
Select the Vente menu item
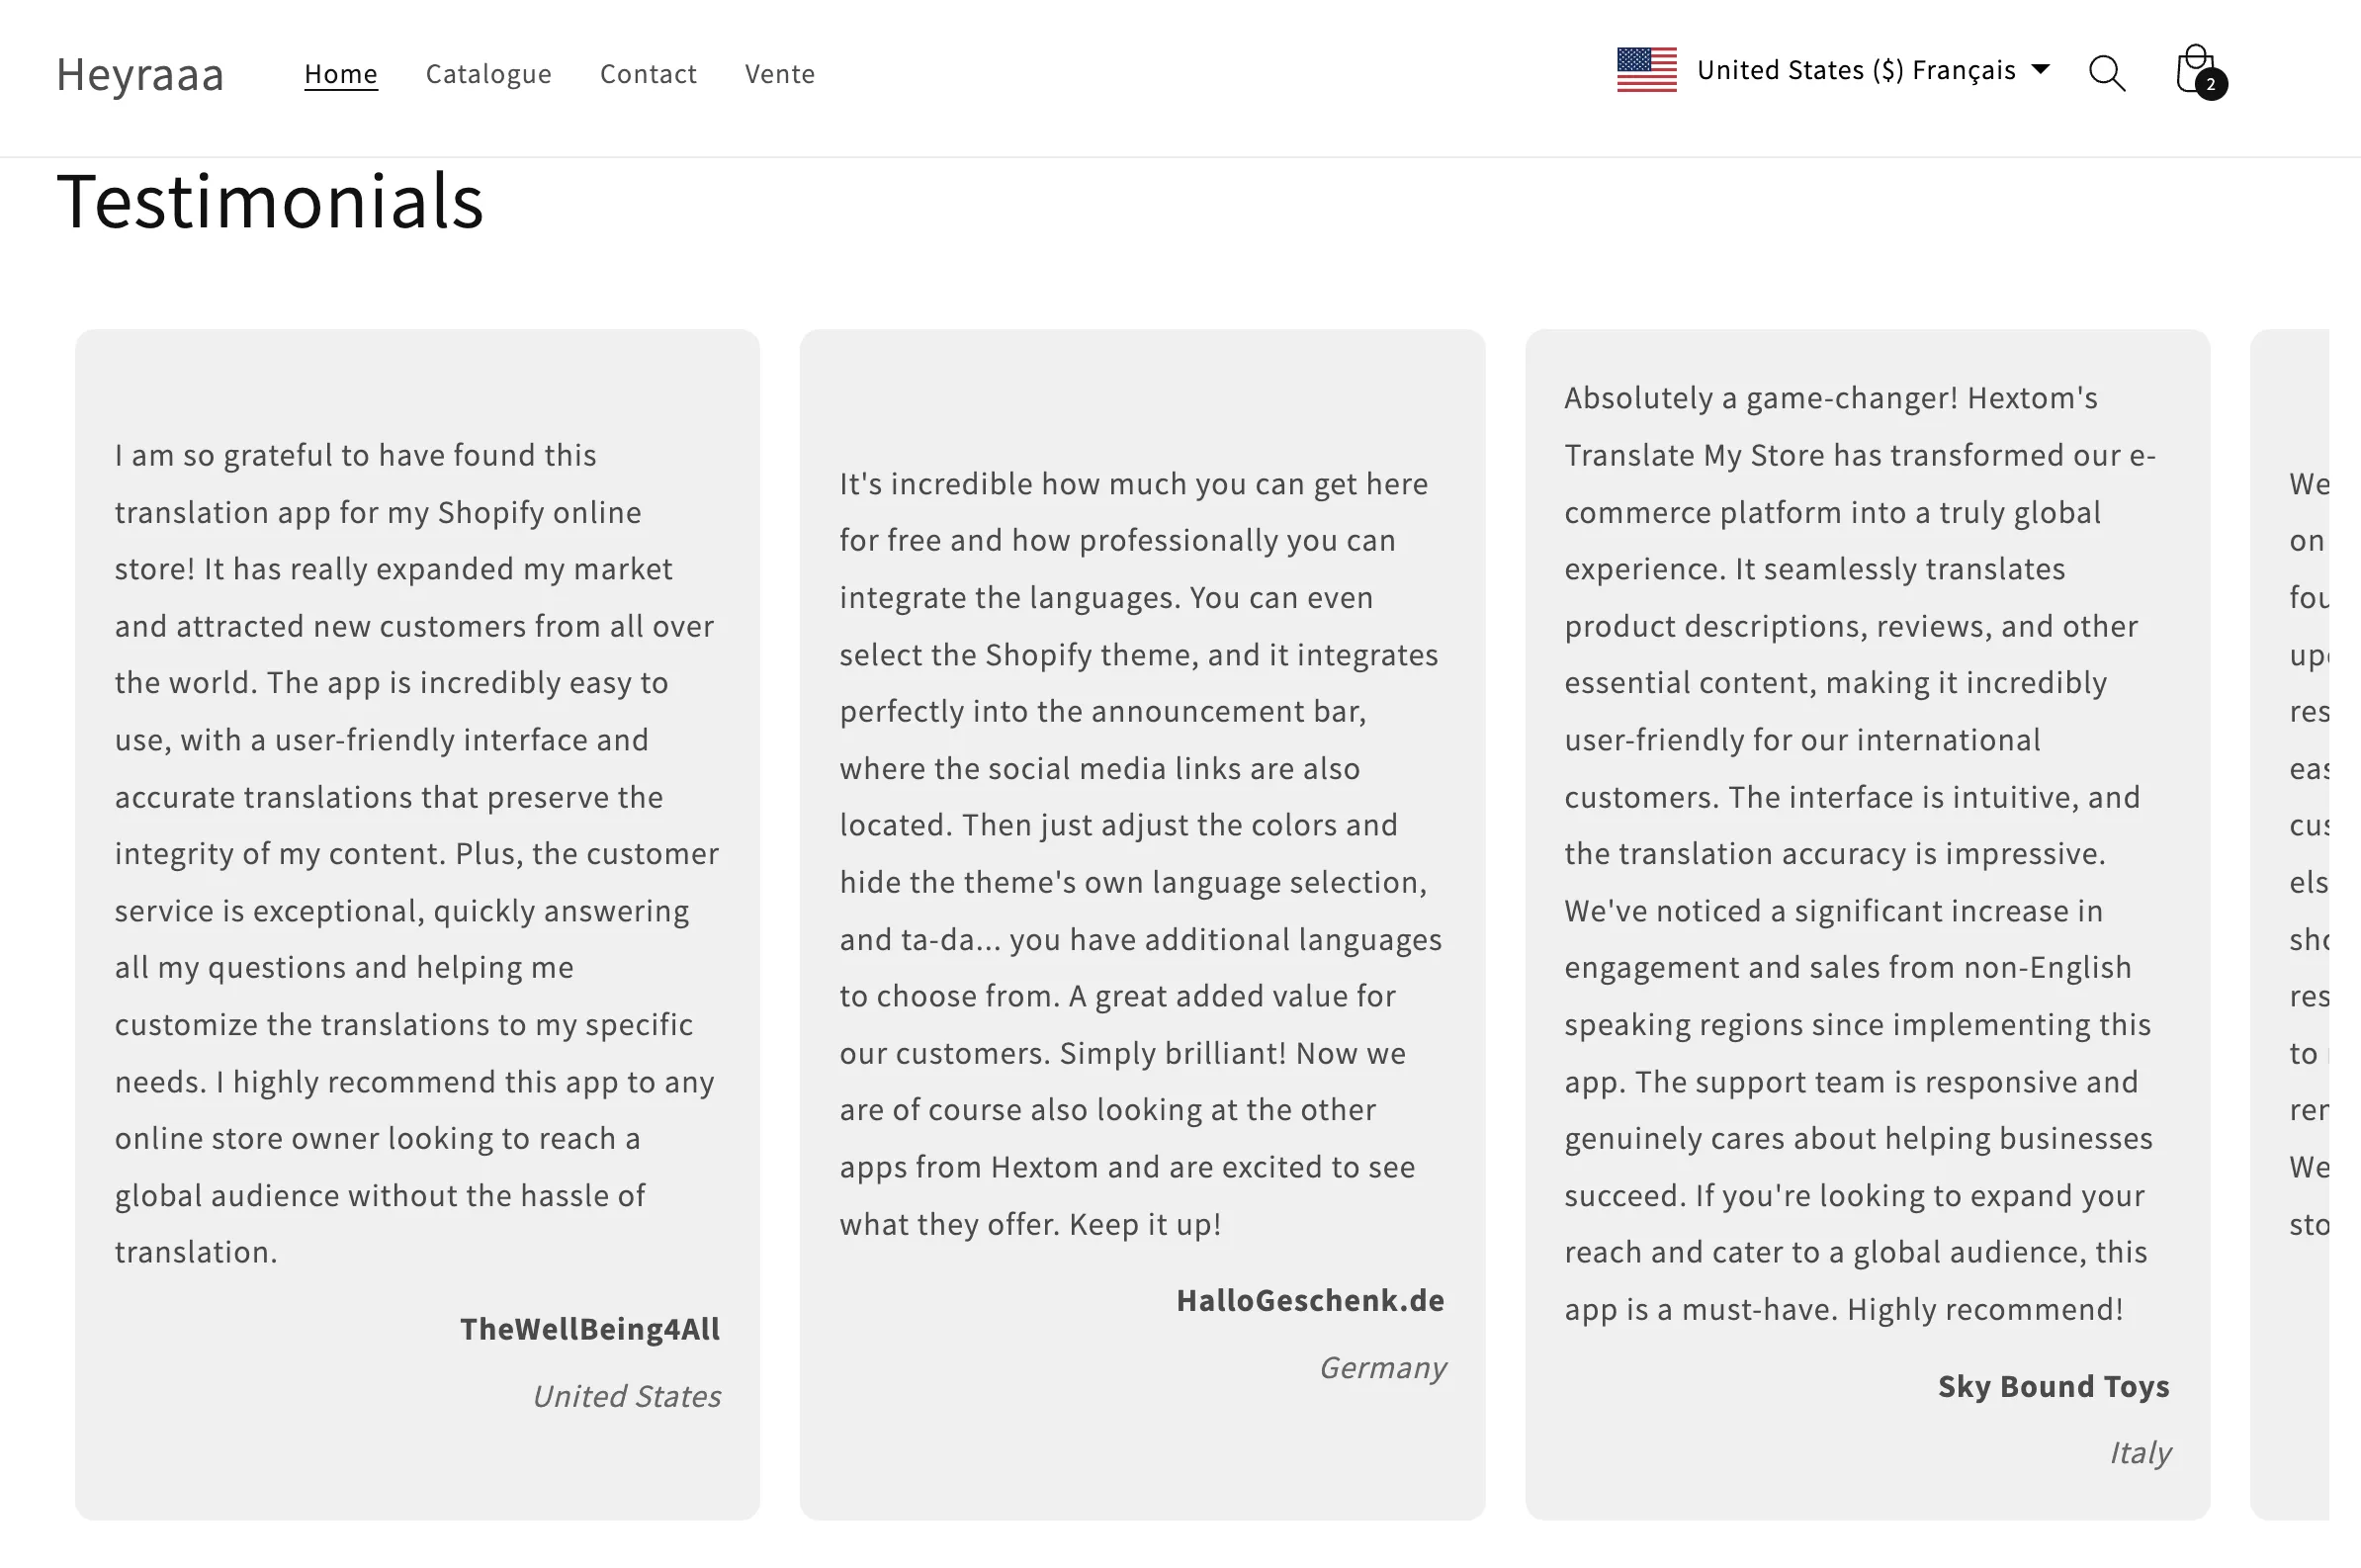pyautogui.click(x=780, y=74)
